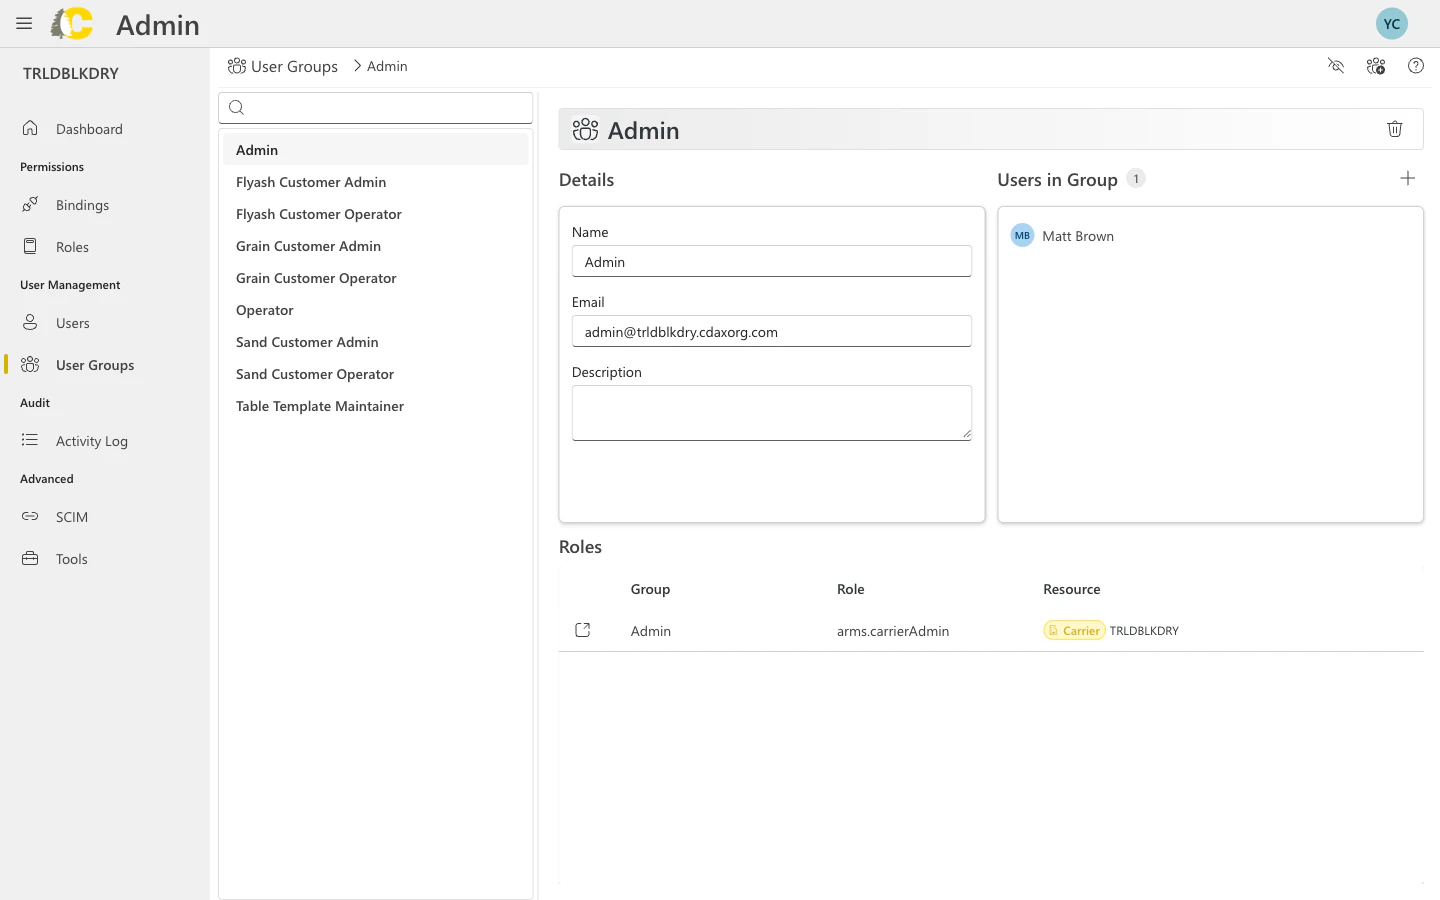
Task: Open SCIM from the Advanced section
Action: click(71, 516)
